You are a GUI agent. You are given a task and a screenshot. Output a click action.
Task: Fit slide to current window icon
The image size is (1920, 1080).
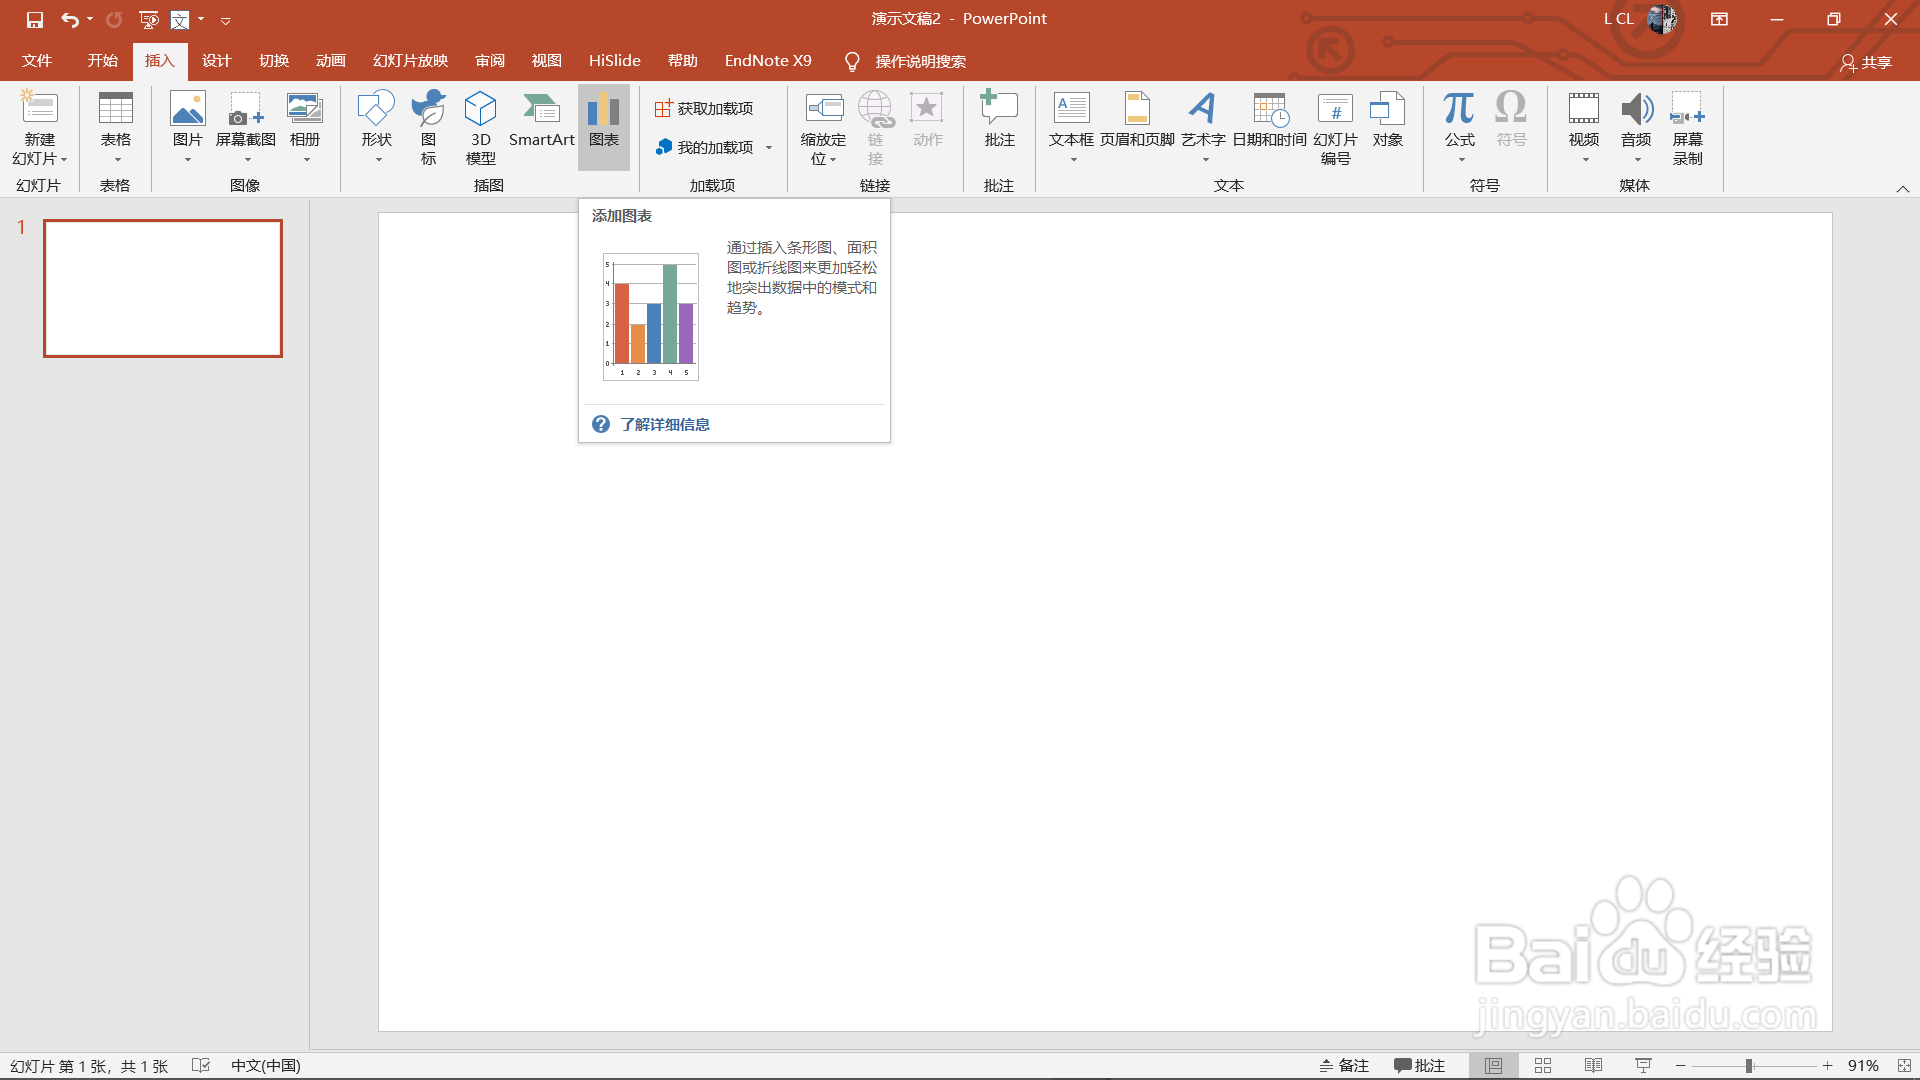coord(1904,1066)
